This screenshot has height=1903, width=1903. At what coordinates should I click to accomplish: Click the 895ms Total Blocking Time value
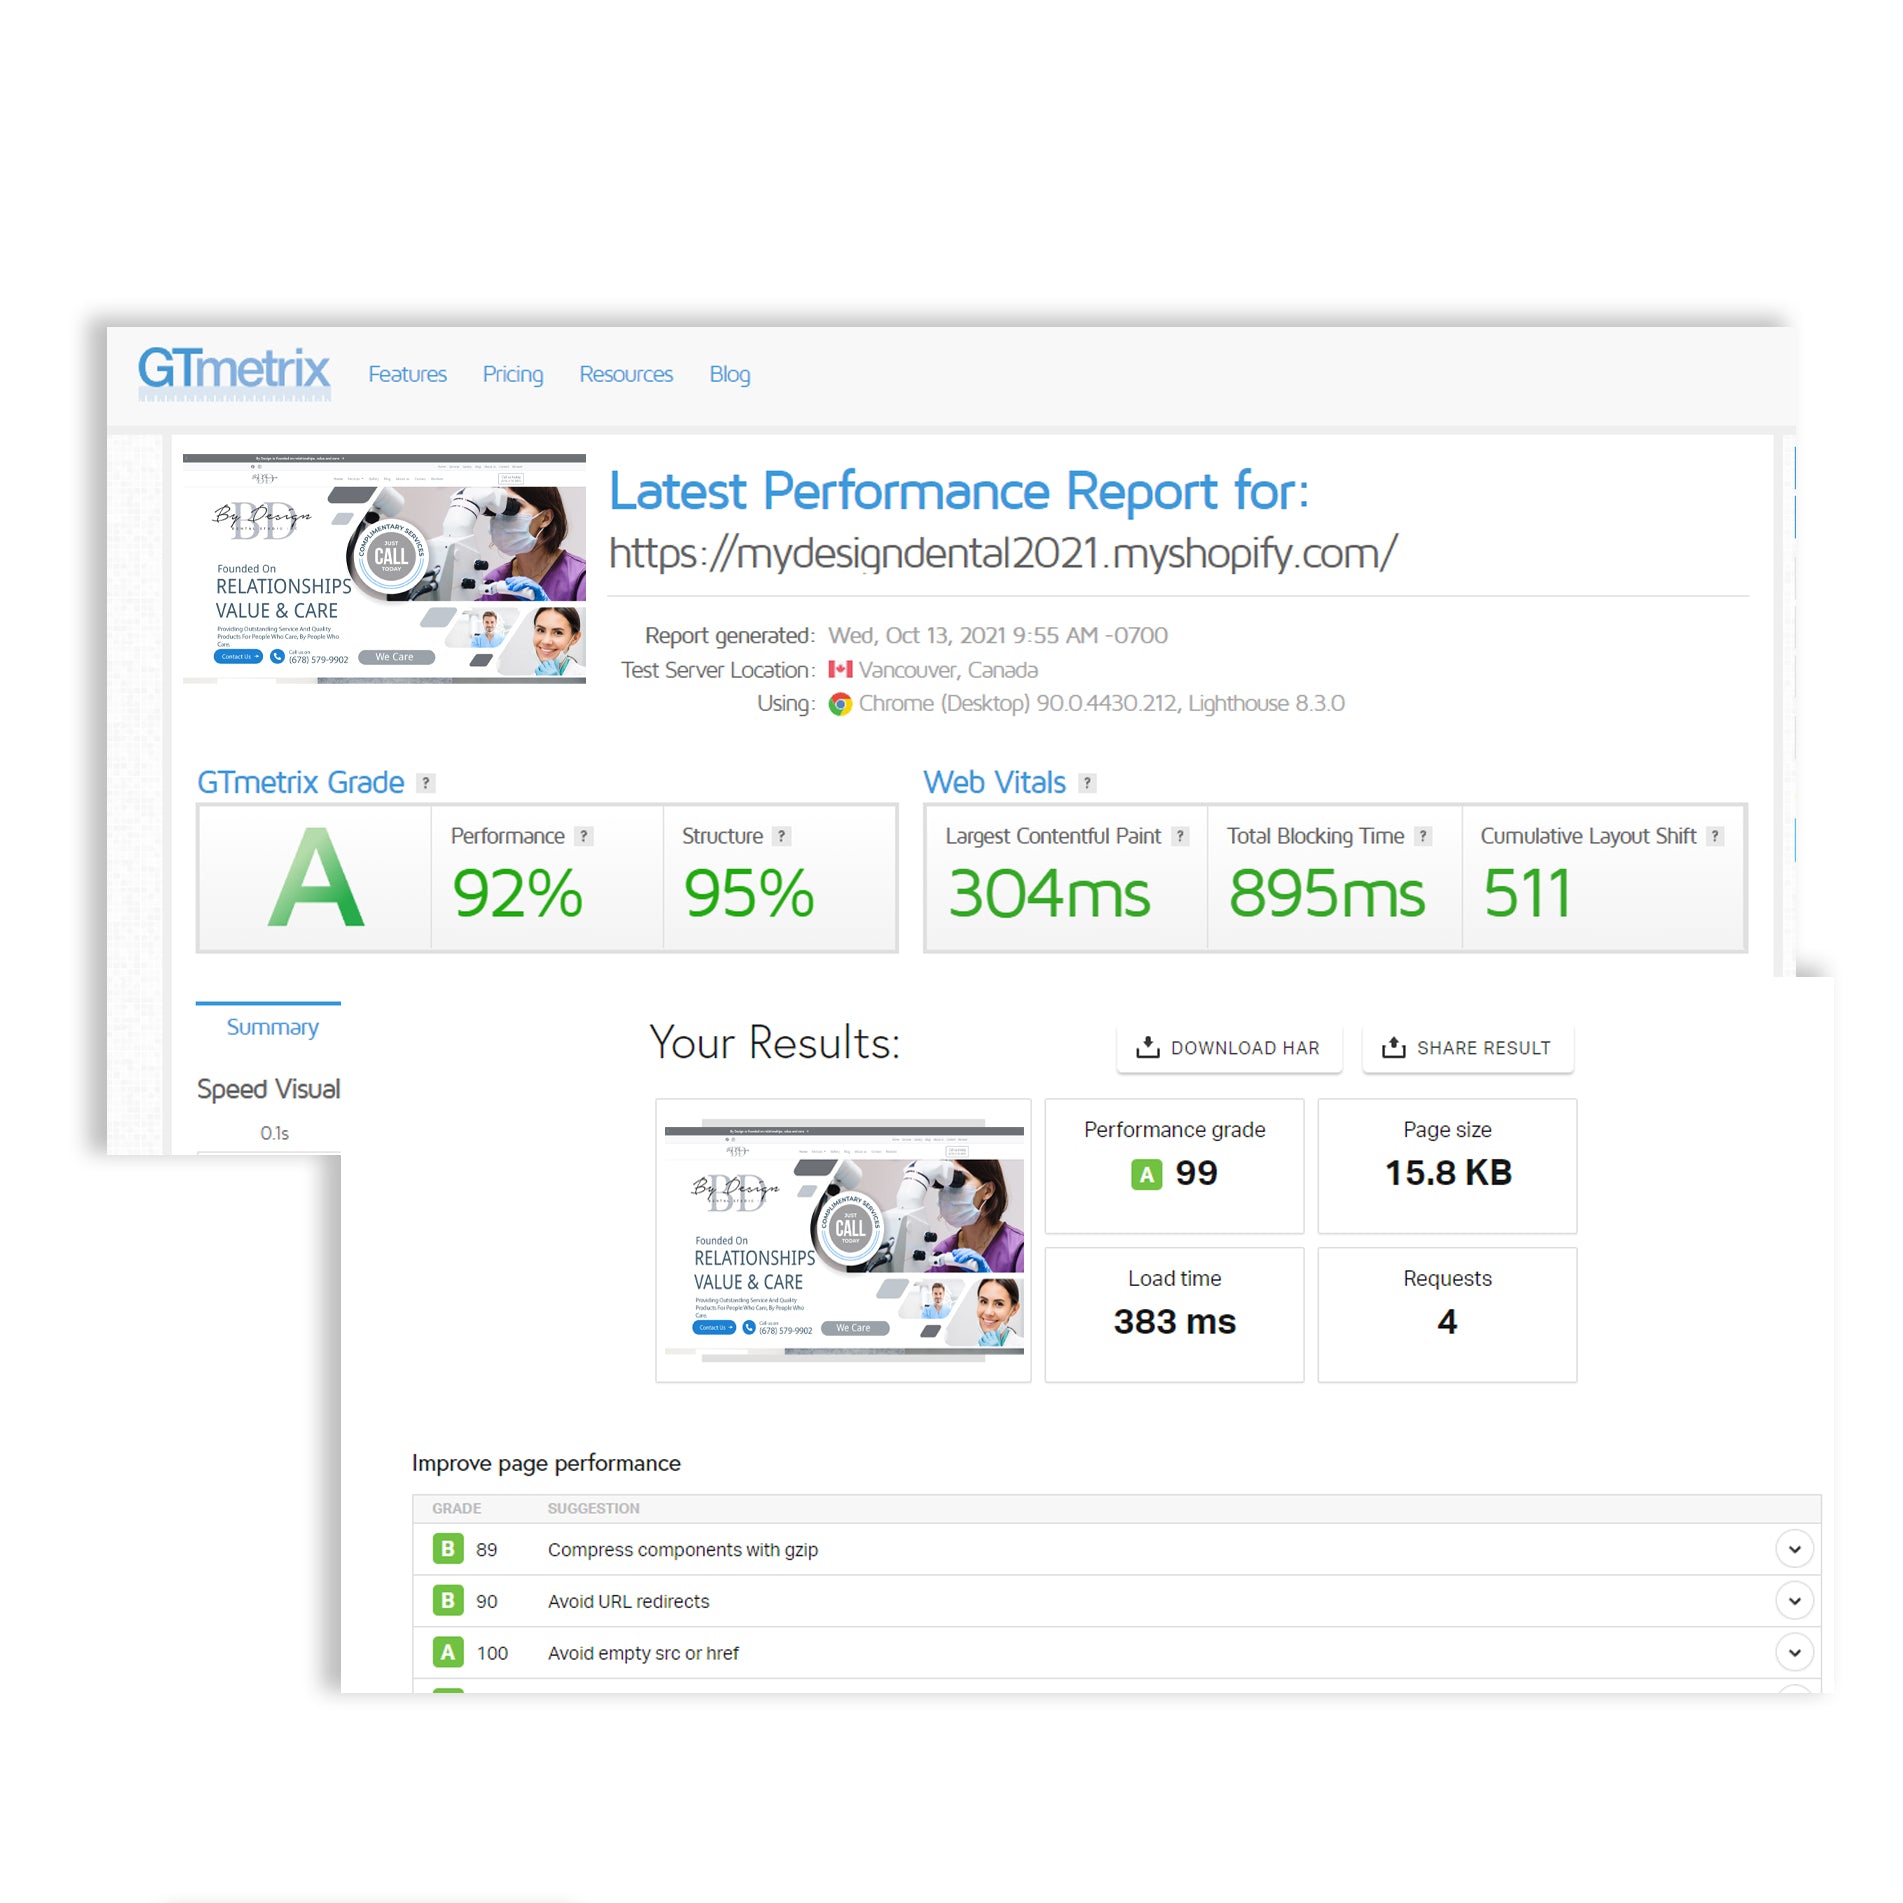(x=1327, y=893)
